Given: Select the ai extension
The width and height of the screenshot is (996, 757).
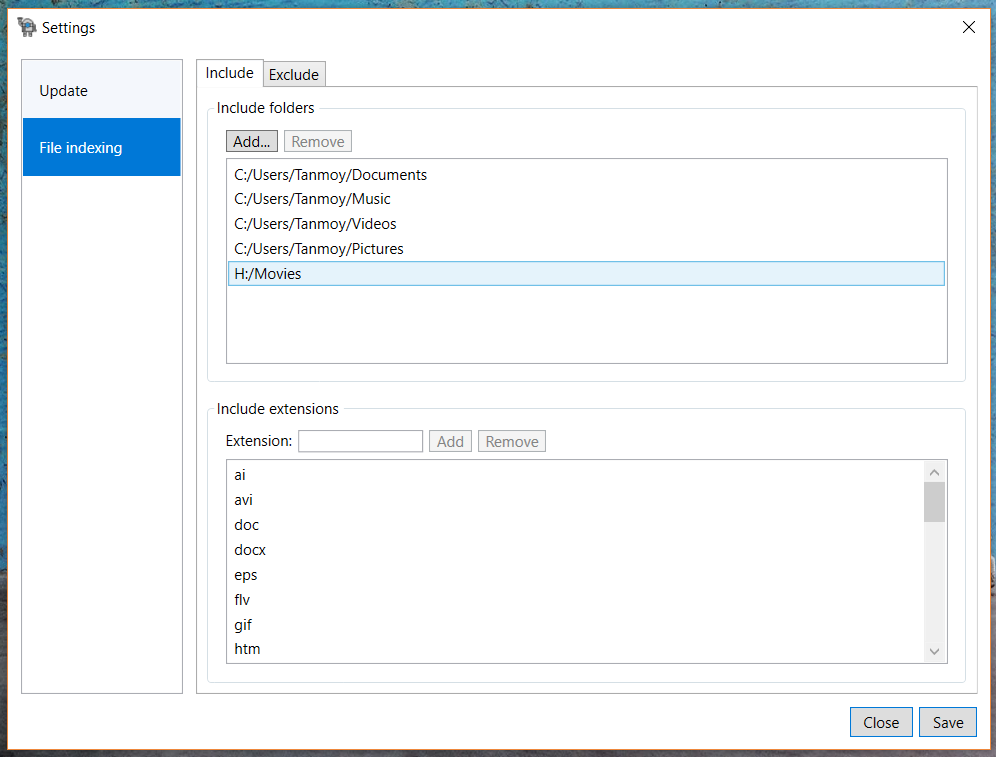Looking at the screenshot, I should (575, 475).
